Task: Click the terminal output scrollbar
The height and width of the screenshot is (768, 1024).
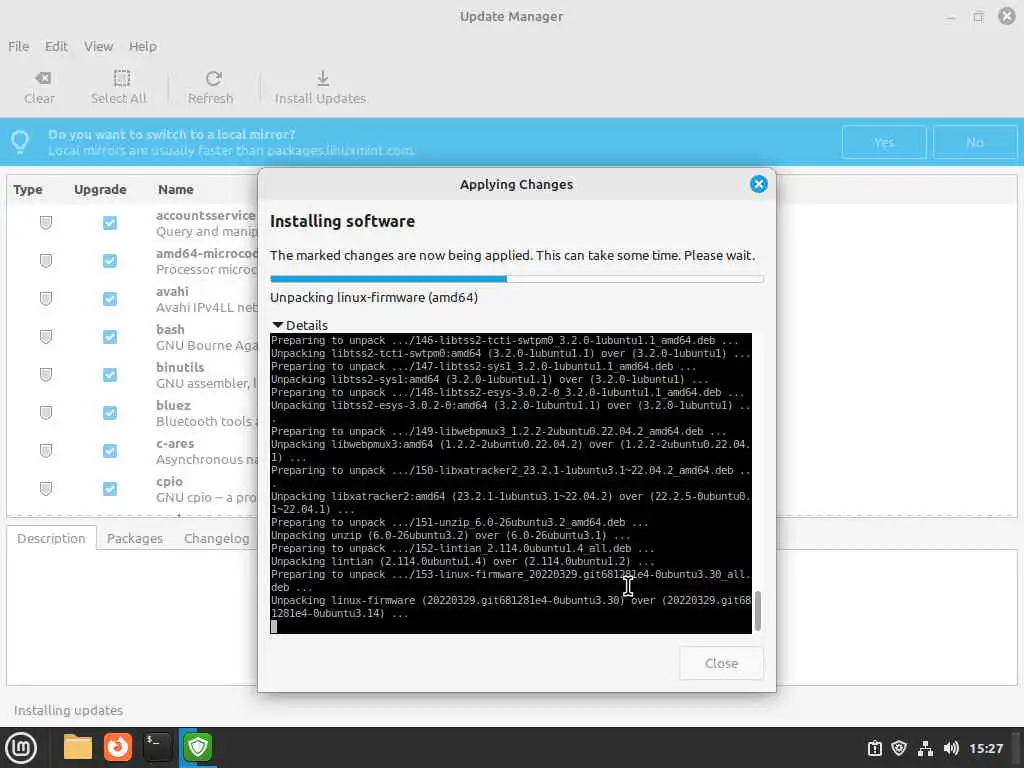Action: [x=758, y=611]
